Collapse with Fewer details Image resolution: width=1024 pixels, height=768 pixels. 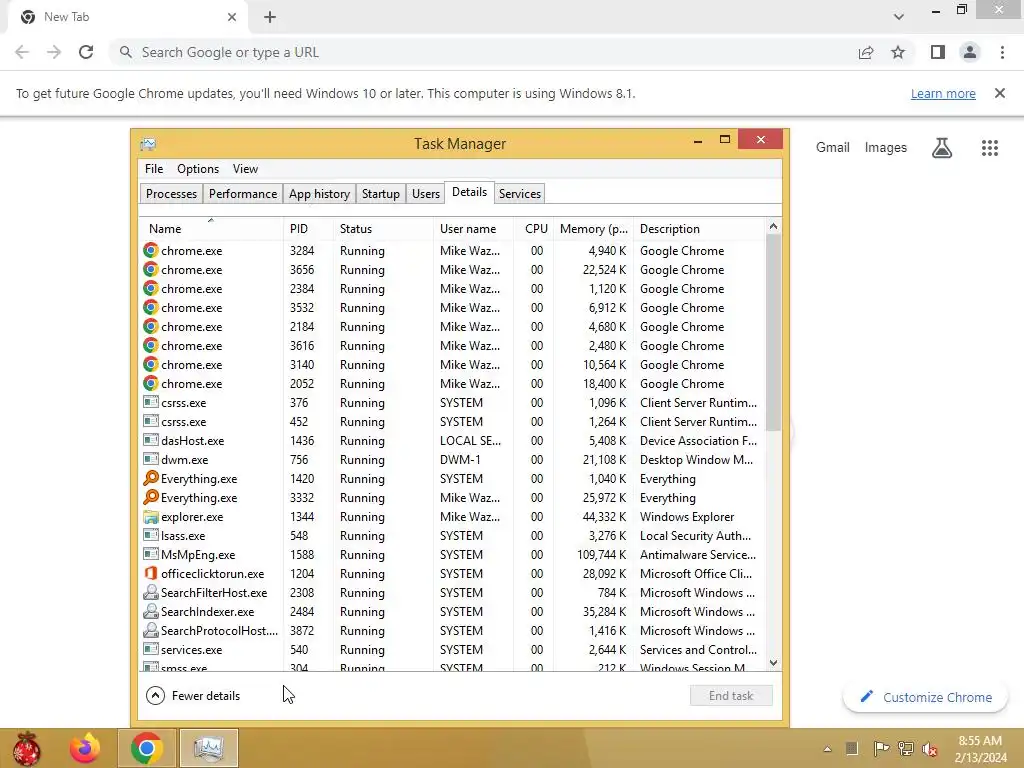[193, 696]
